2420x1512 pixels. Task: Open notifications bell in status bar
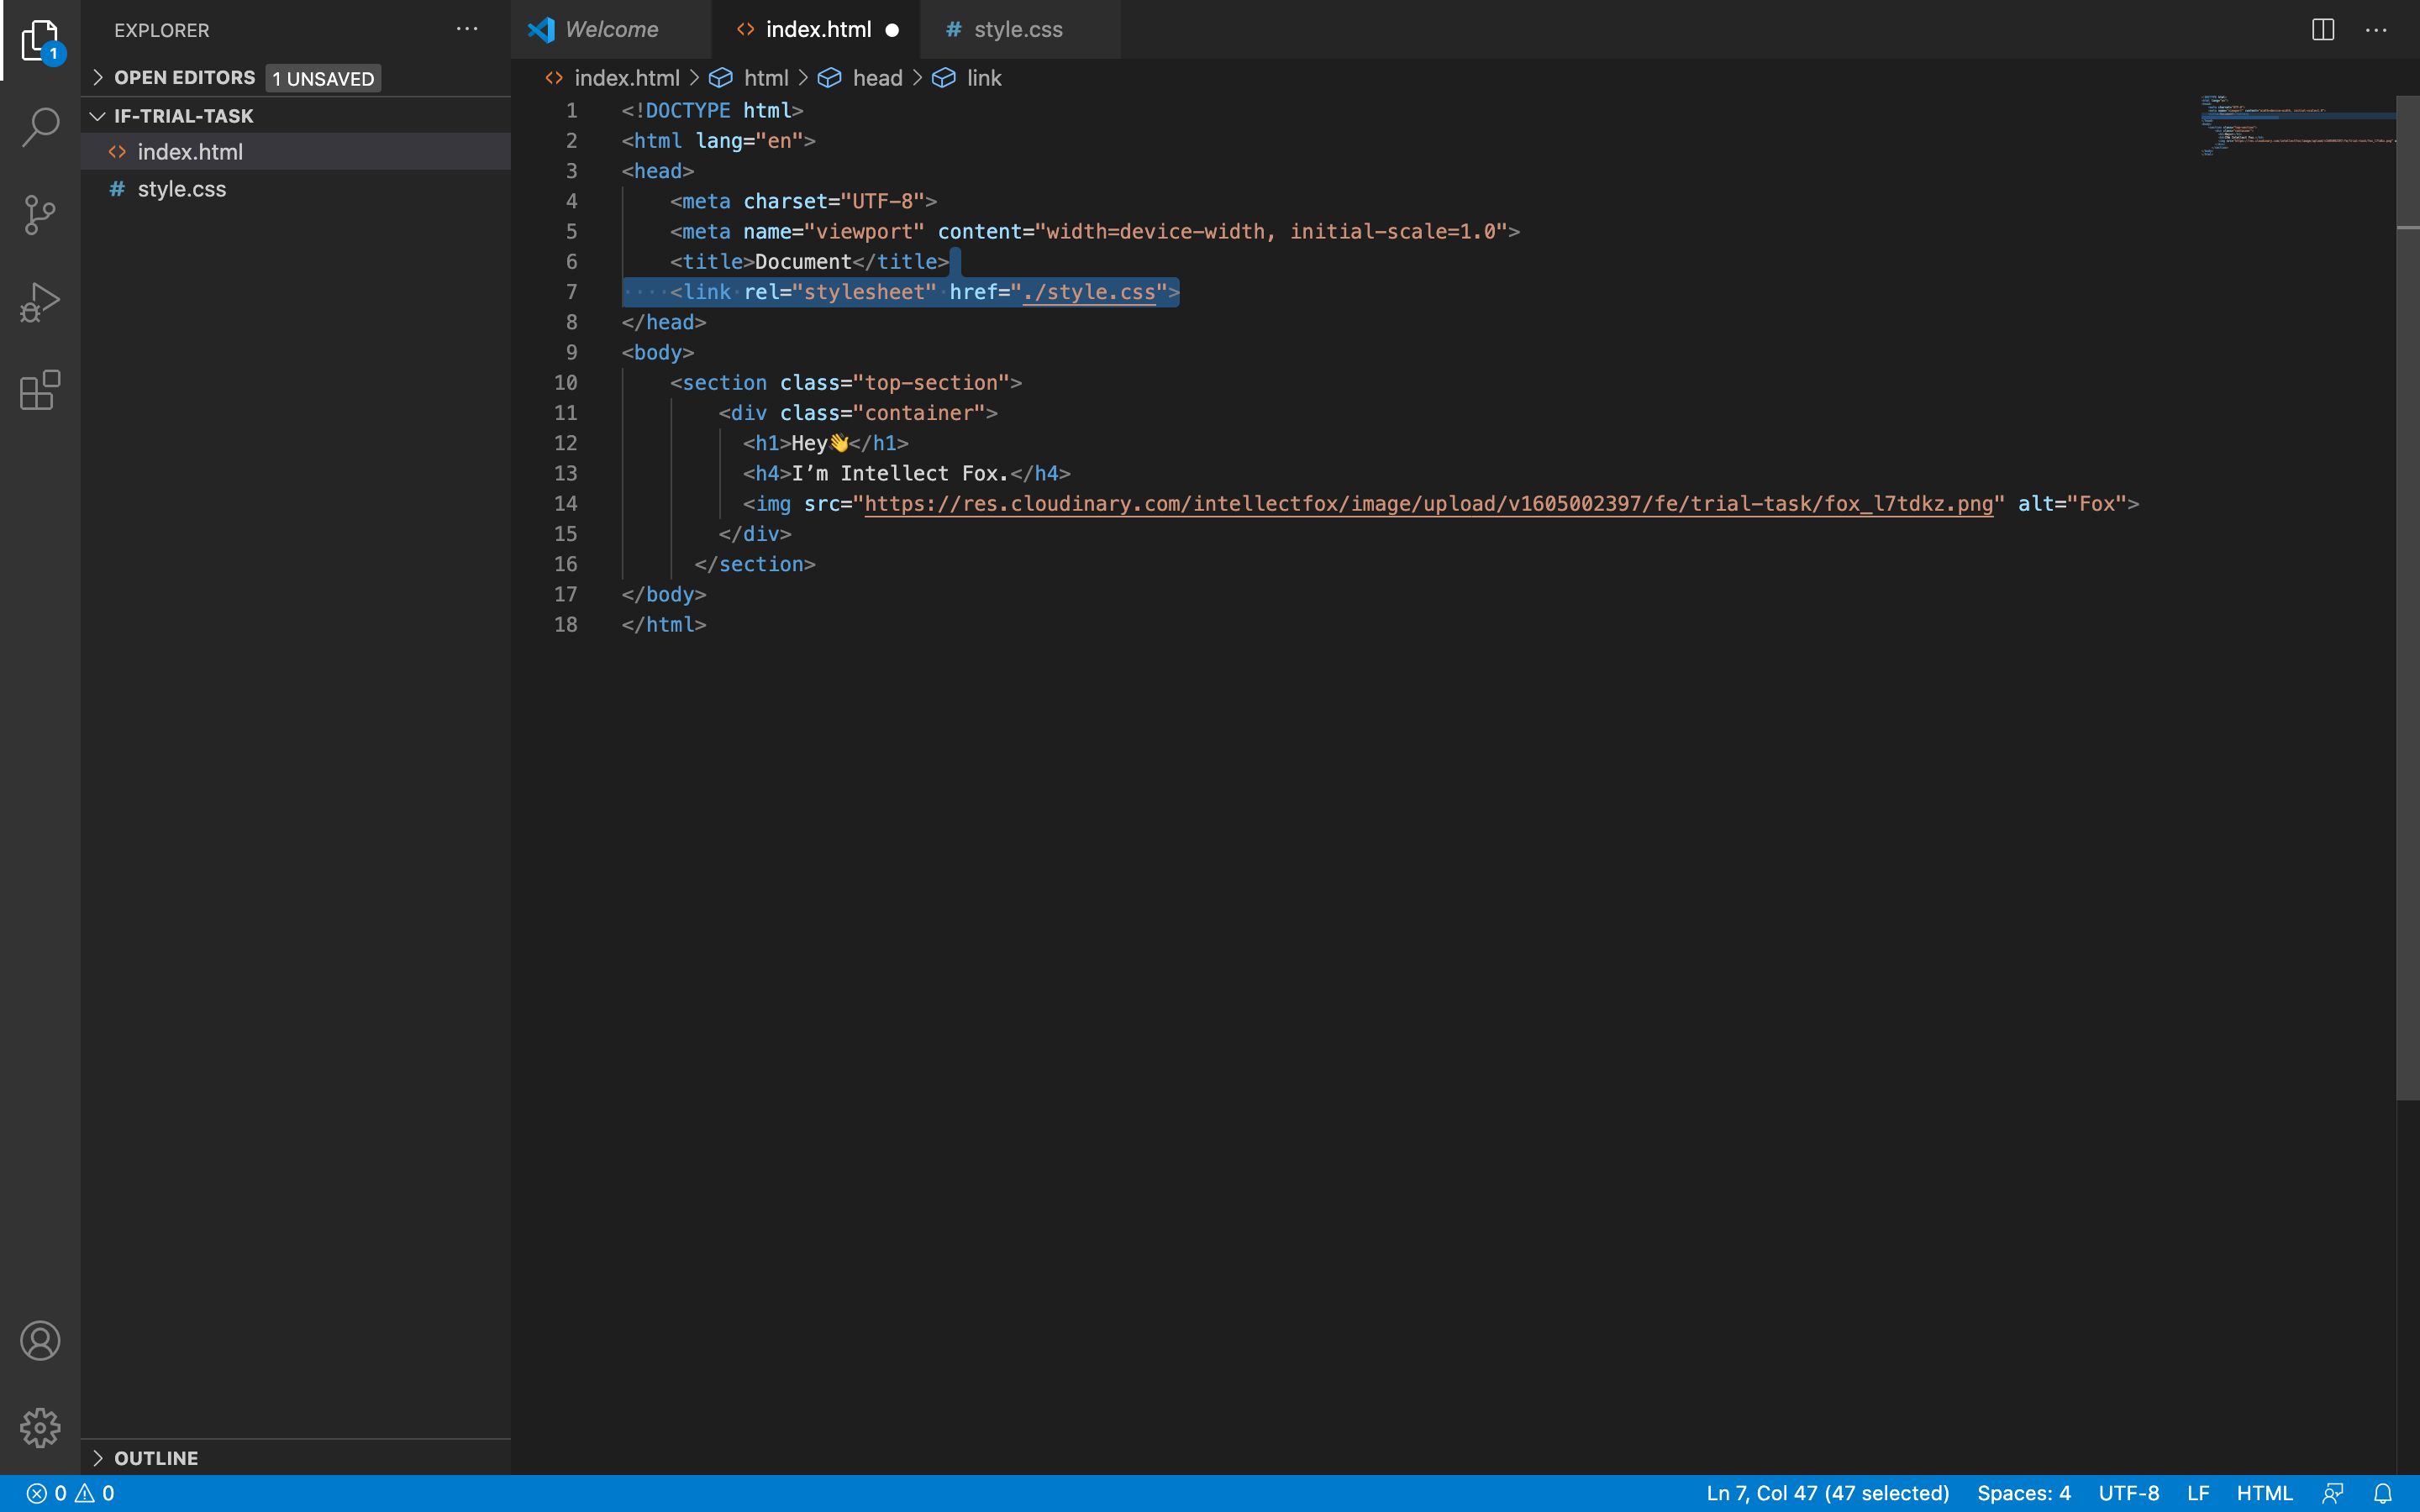(x=2383, y=1493)
